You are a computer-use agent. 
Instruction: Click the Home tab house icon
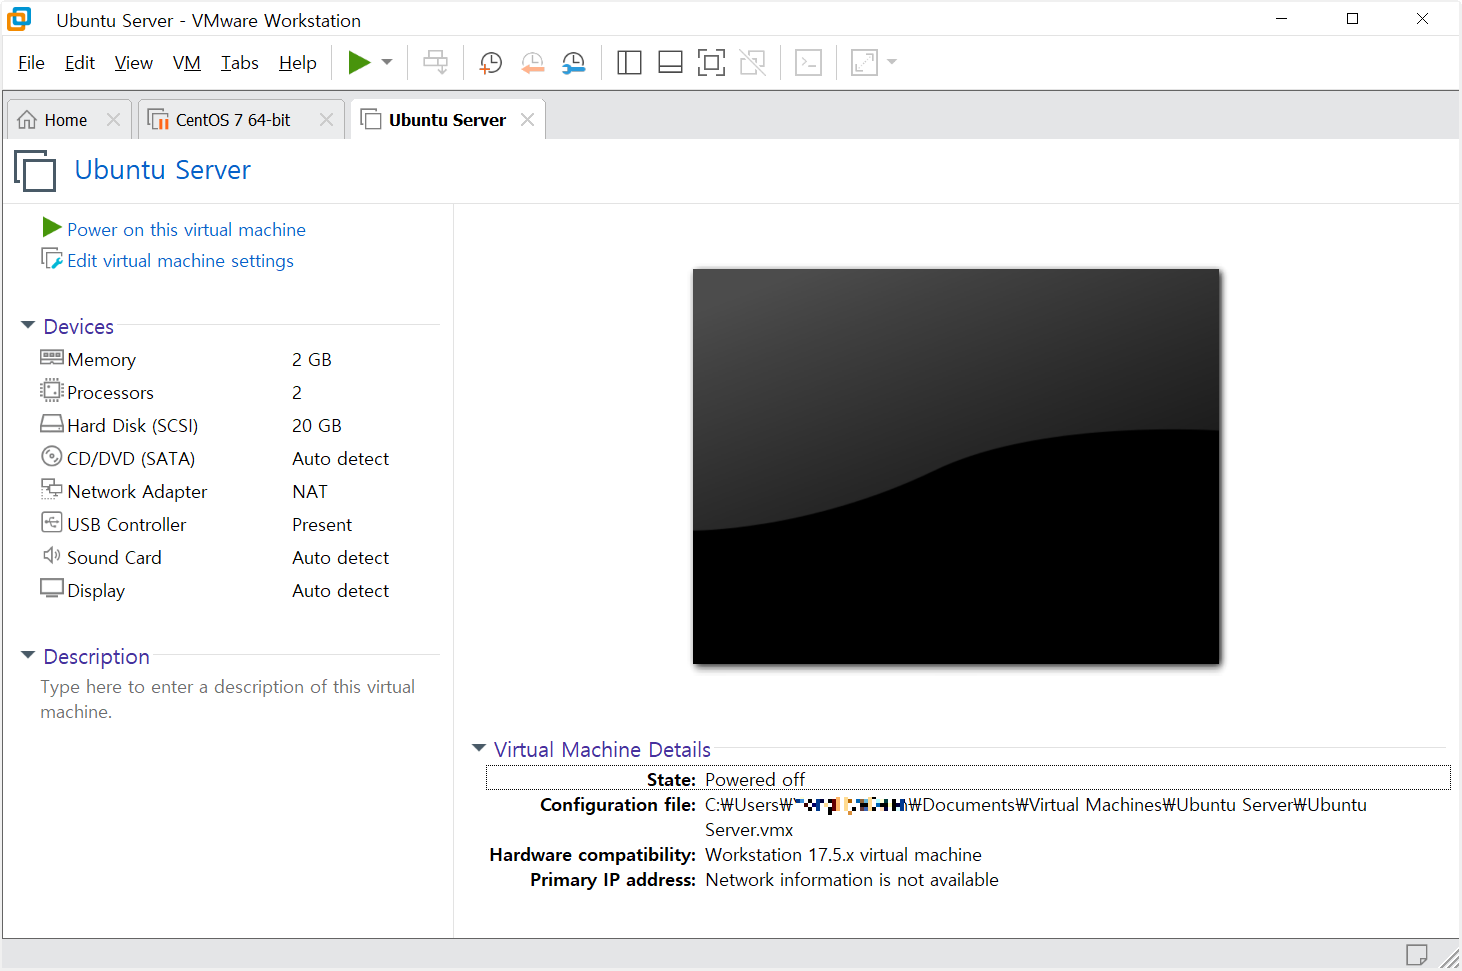[x=27, y=120]
